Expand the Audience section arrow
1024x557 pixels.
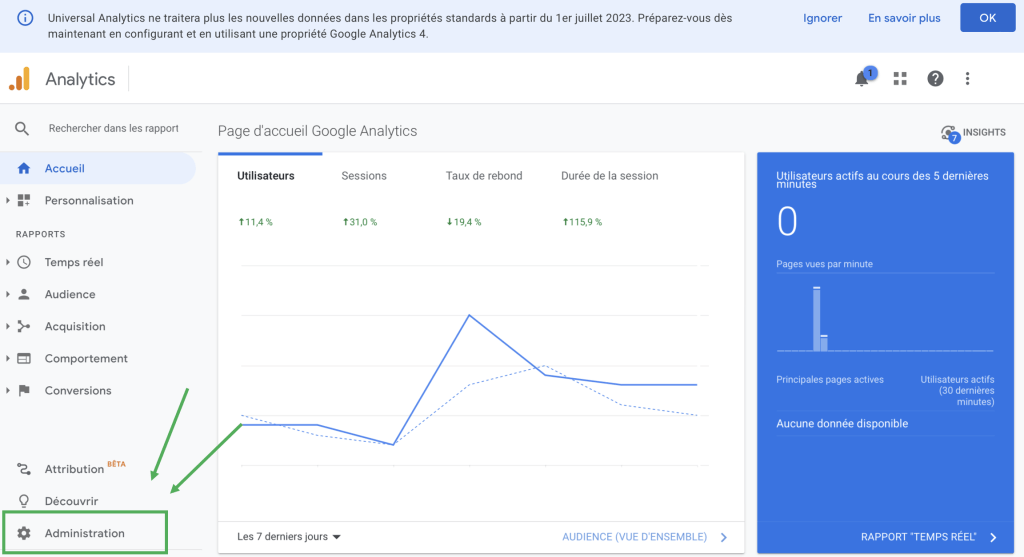(x=8, y=294)
